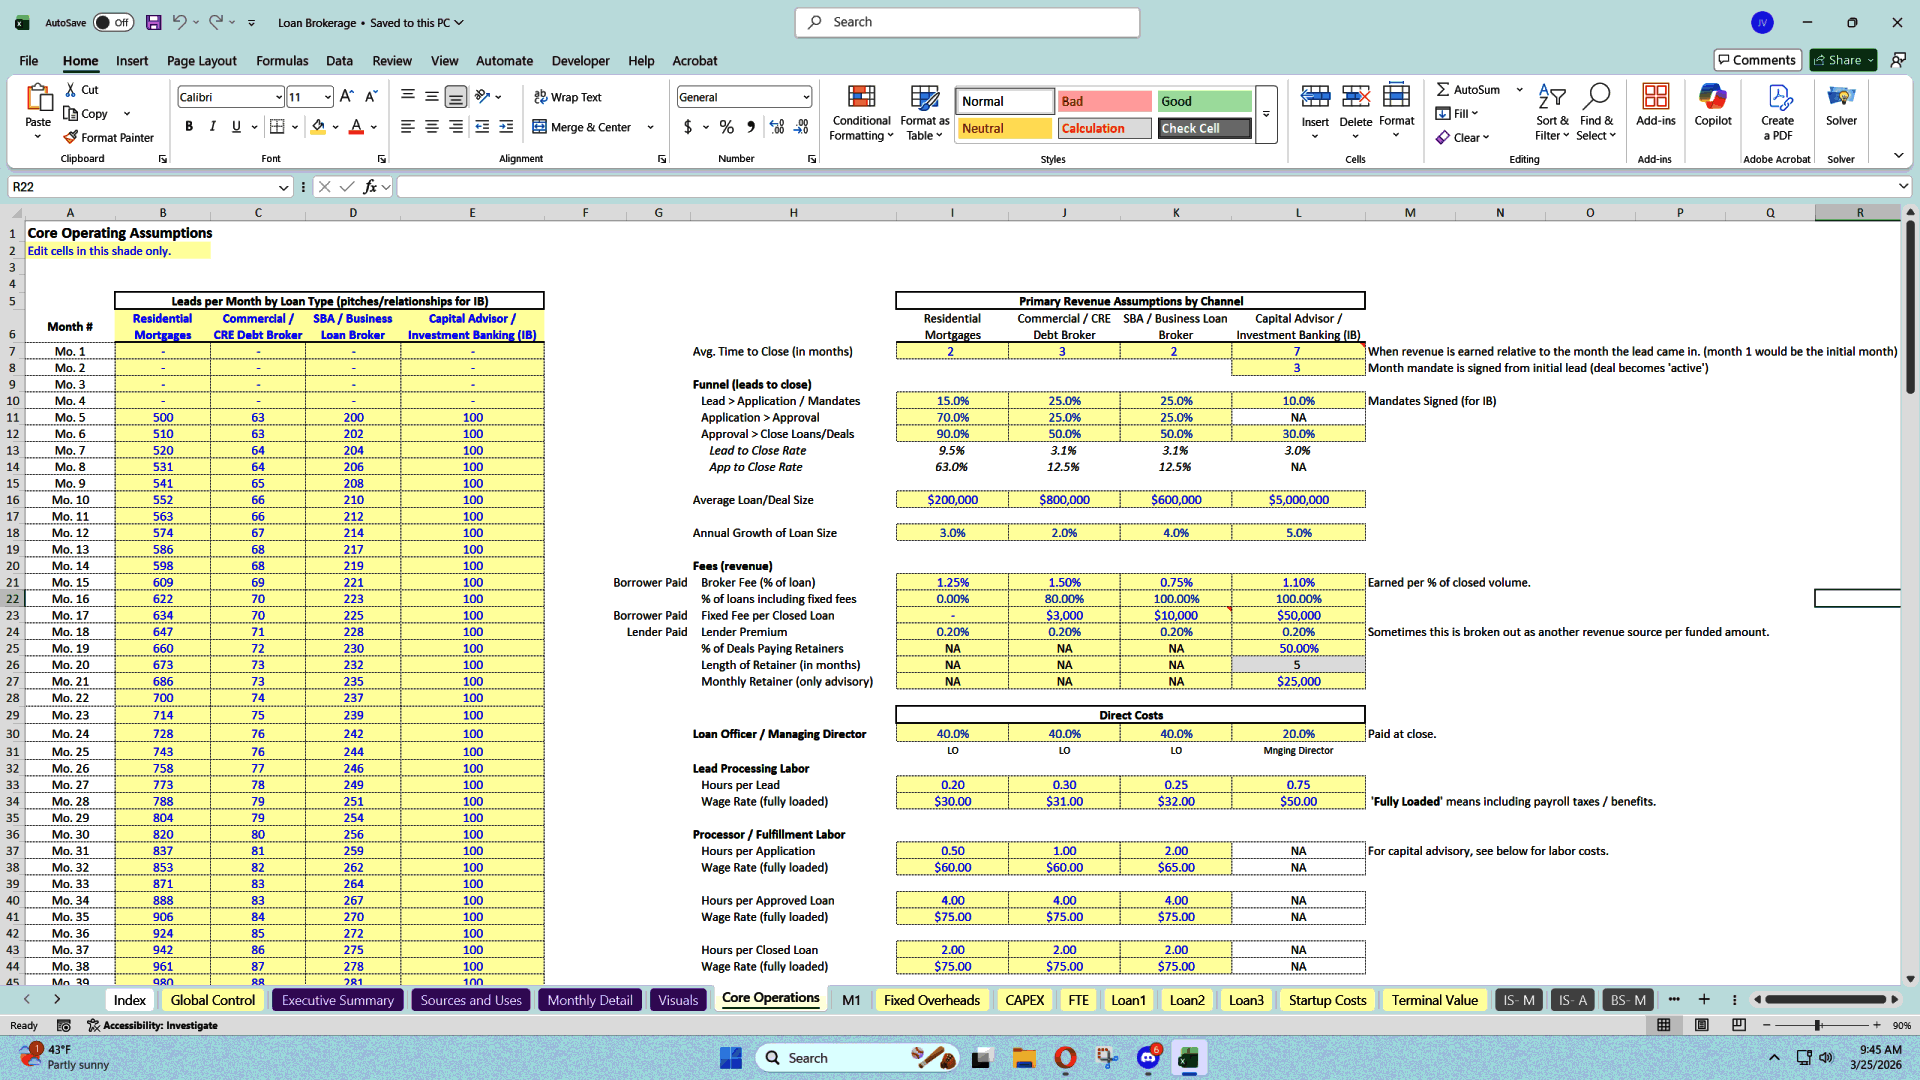Viewport: 1920px width, 1080px height.
Task: Apply Merge & Center to selection
Action: tap(585, 127)
